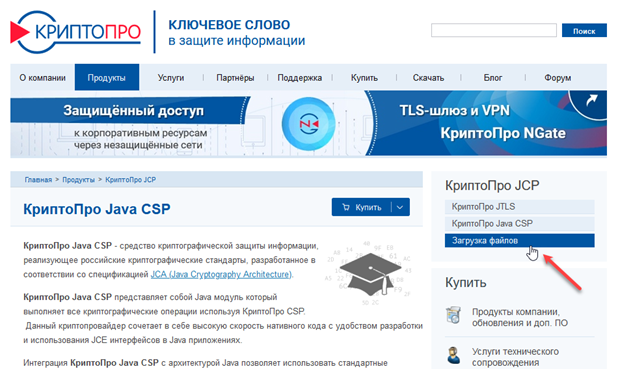Open the Блог menu
Screen dimensions: 618x369
493,78
